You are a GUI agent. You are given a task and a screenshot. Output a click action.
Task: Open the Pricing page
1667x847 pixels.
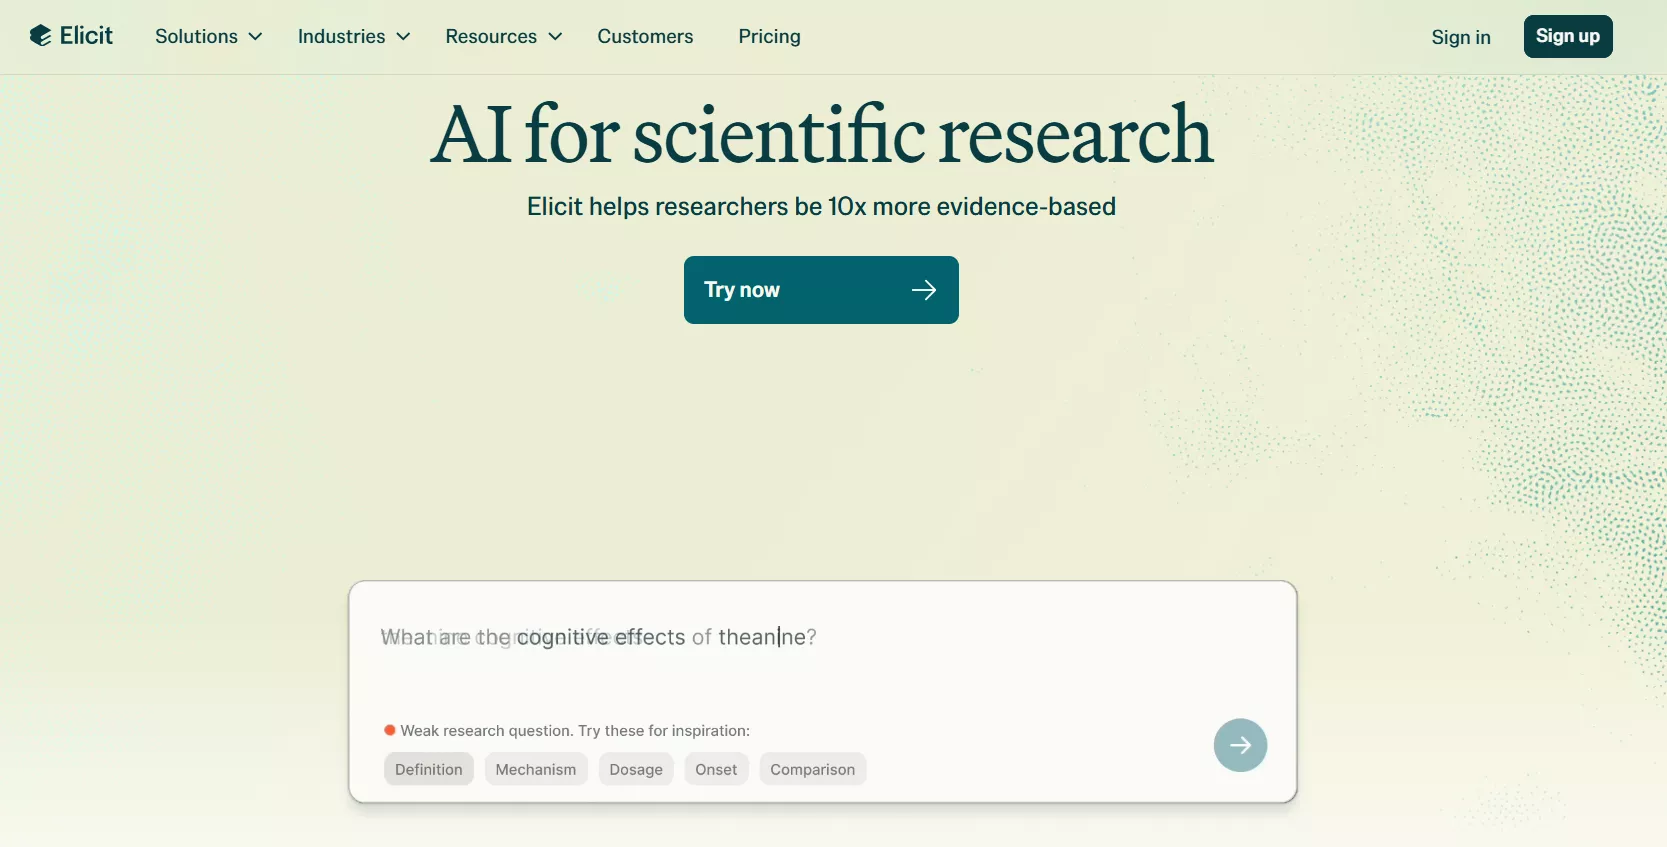pos(769,37)
